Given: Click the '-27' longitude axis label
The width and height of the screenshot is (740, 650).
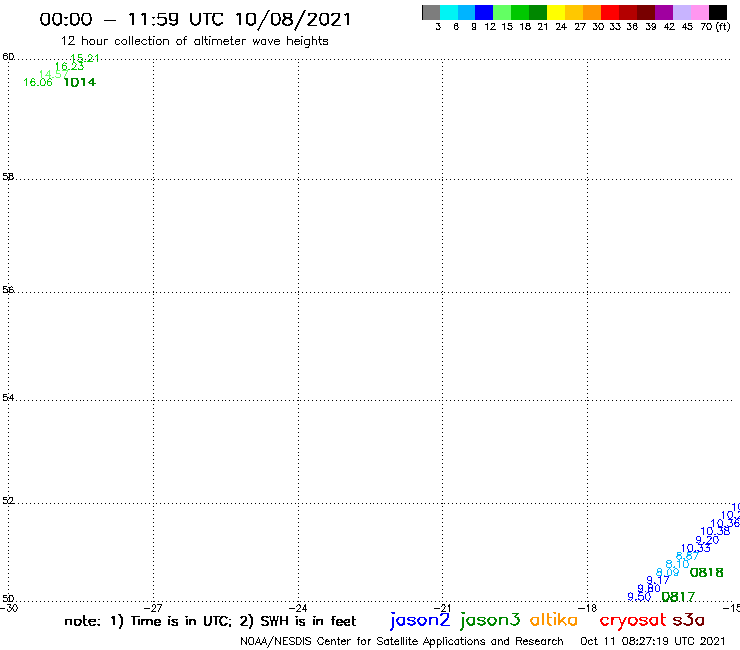Looking at the screenshot, I should point(153,608).
